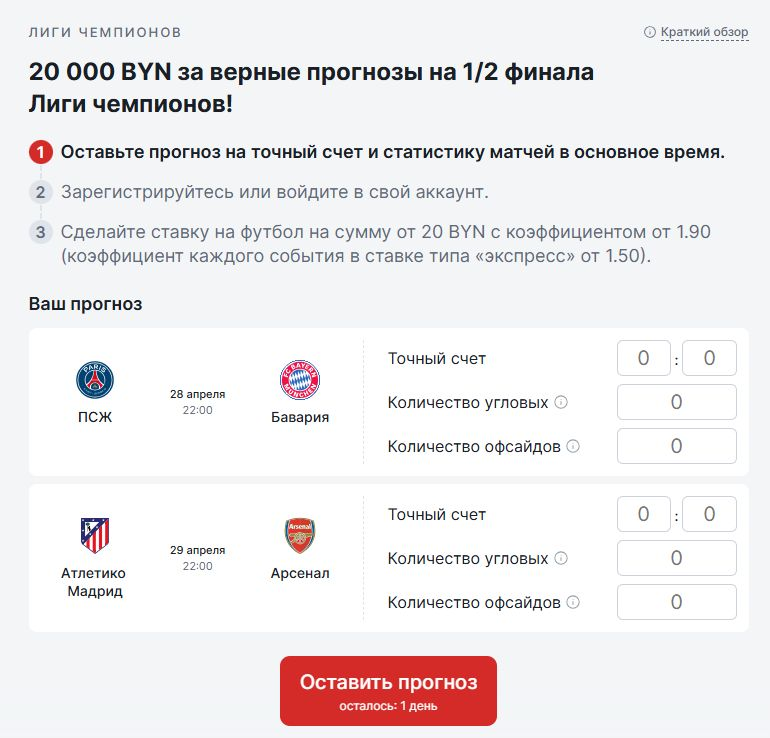Viewport: 770px width, 738px height.
Task: Click the Bayern Munich club logo
Action: pyautogui.click(x=299, y=381)
